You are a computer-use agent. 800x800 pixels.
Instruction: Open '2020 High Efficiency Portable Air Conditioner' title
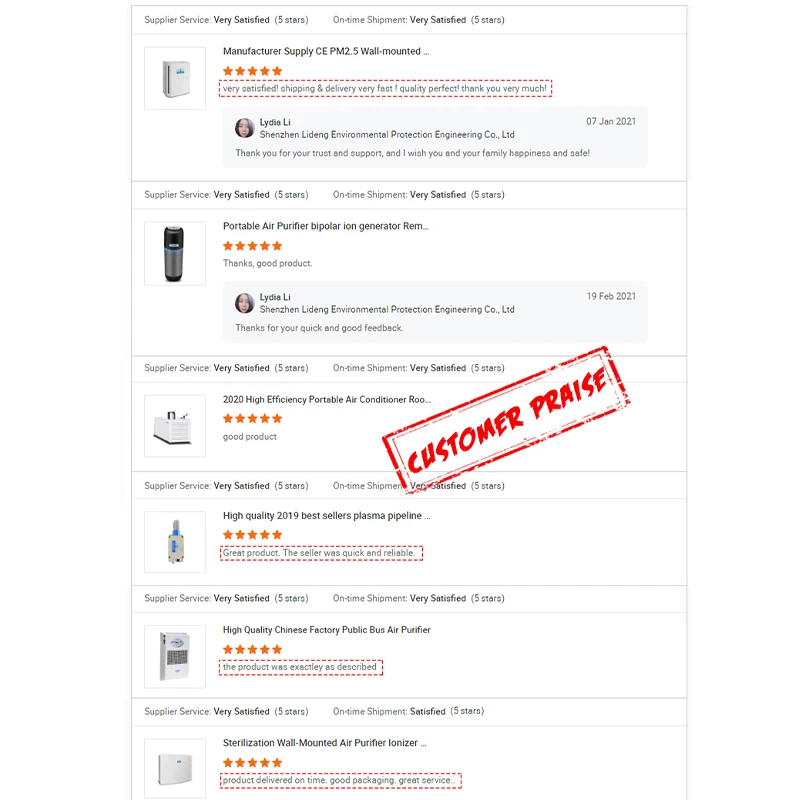pos(327,399)
